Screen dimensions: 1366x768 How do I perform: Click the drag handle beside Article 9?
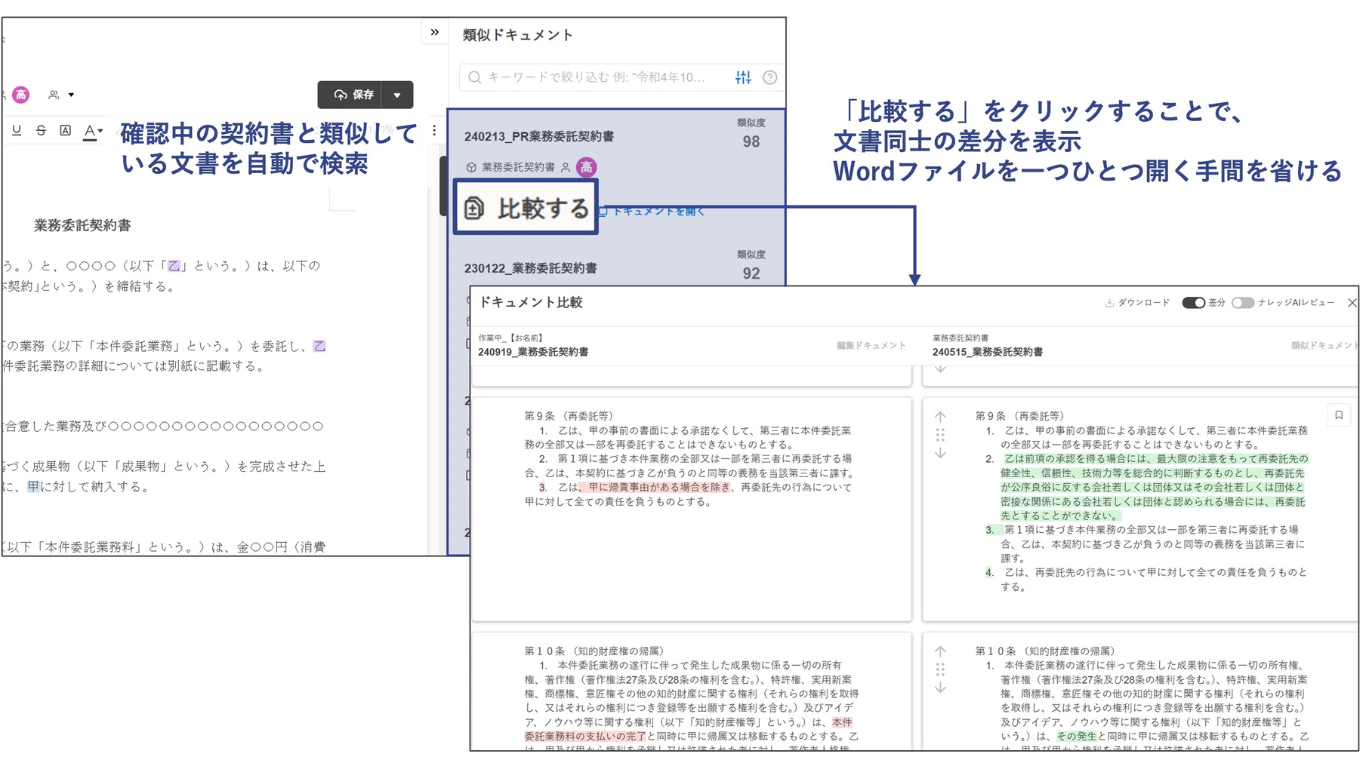pyautogui.click(x=940, y=435)
